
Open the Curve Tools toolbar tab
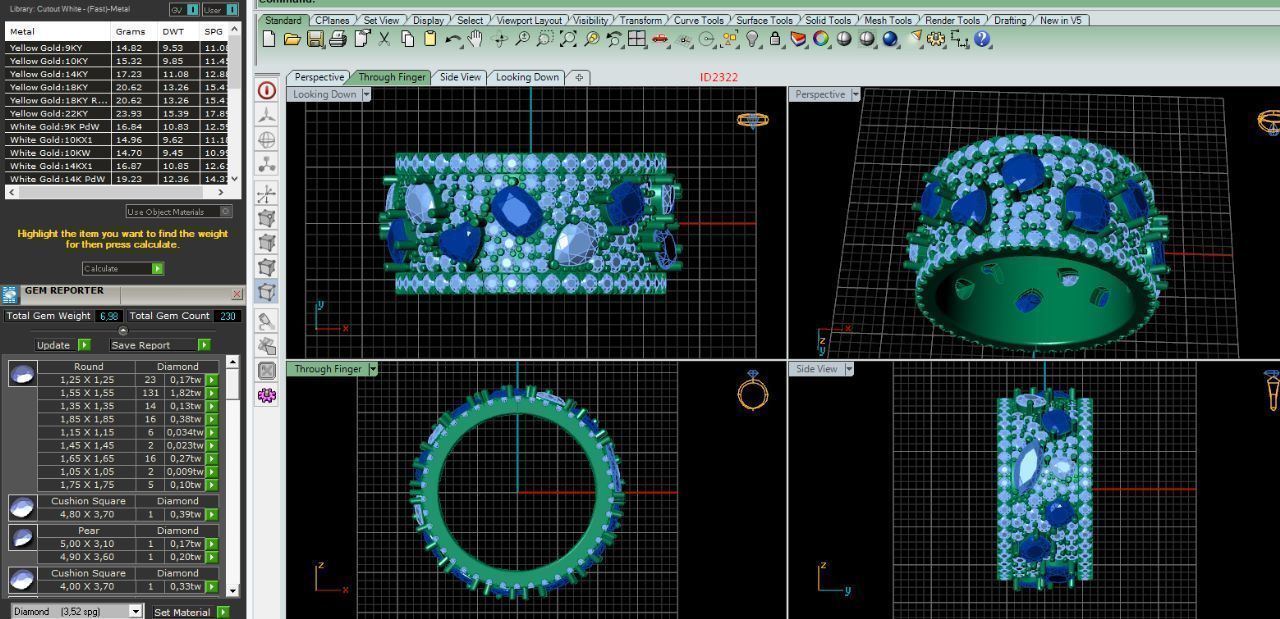tap(699, 20)
